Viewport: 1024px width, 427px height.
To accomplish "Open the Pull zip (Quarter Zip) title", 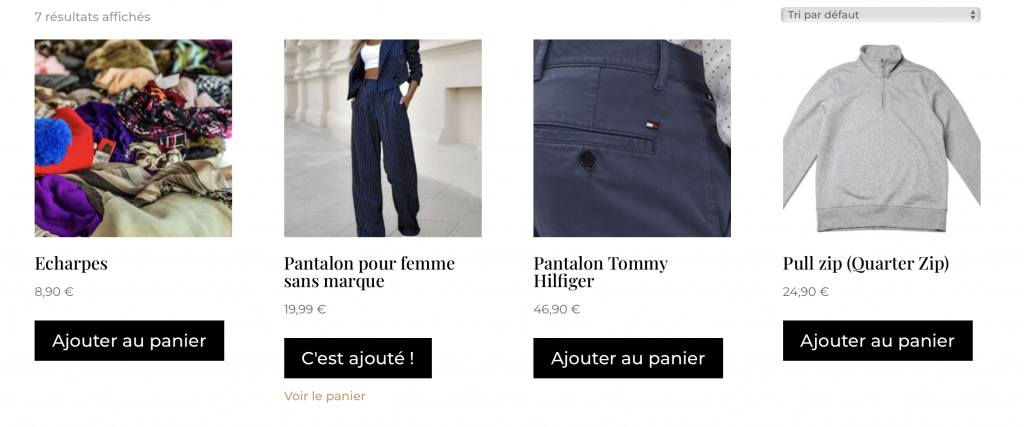I will [866, 264].
